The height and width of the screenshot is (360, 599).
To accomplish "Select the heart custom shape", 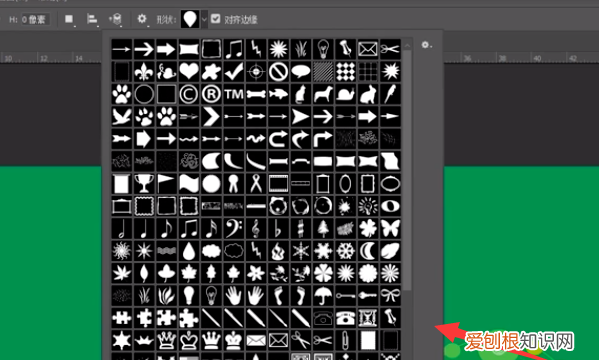I will (189, 71).
